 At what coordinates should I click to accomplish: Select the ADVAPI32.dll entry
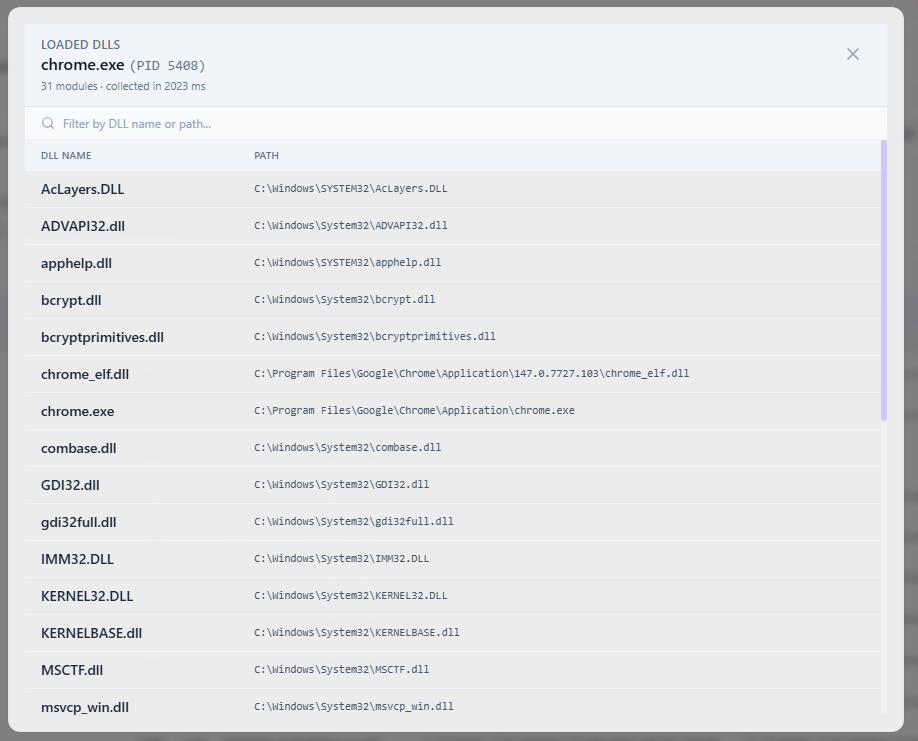[453, 226]
